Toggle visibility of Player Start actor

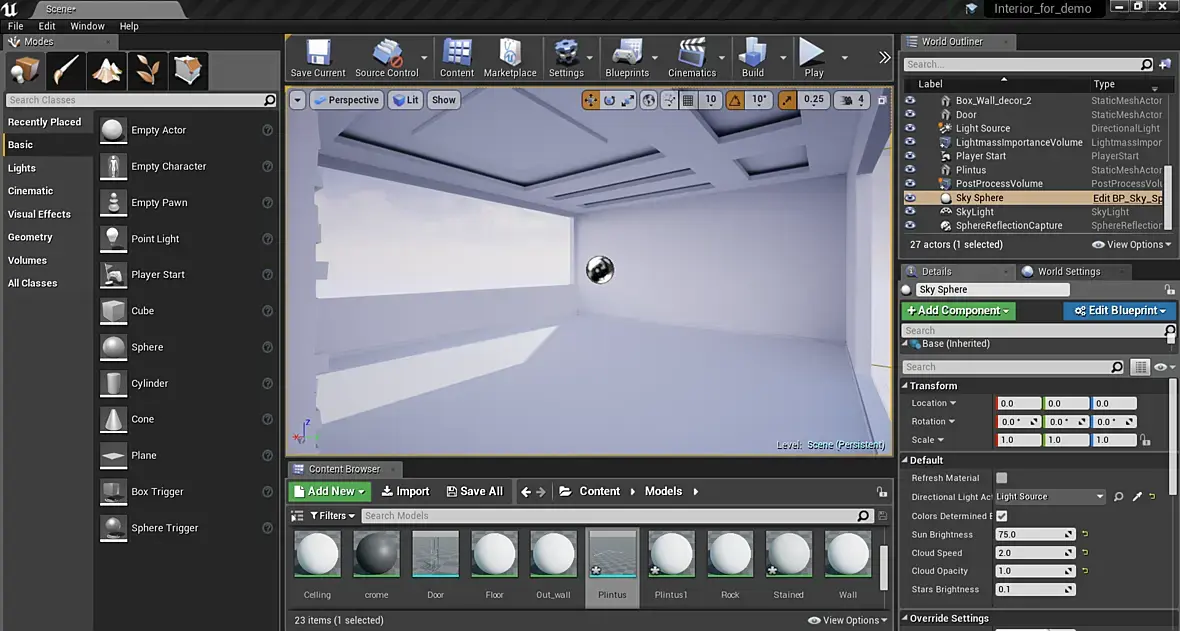pos(910,156)
